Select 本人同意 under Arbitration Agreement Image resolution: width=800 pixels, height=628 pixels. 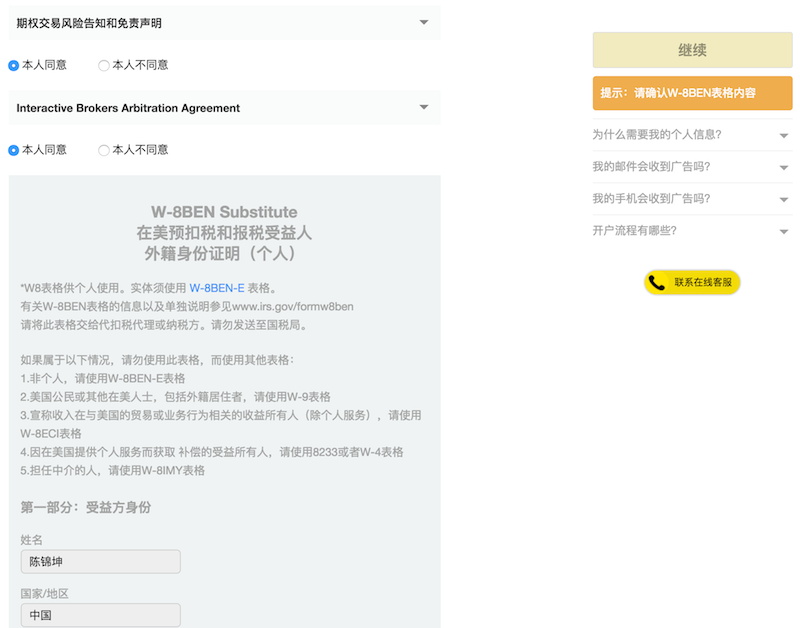point(14,150)
